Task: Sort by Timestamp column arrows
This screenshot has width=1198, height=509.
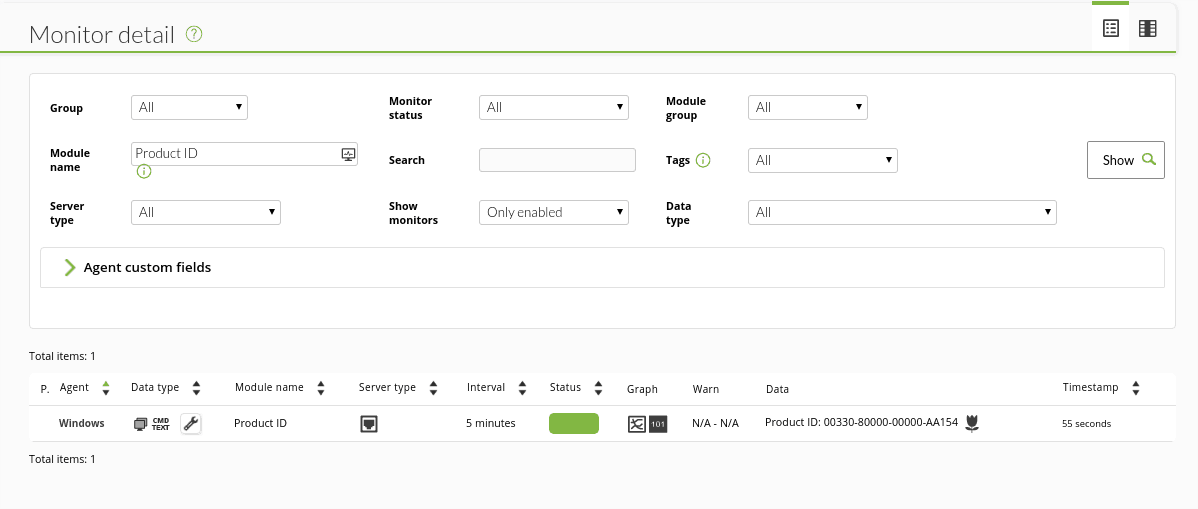Action: (x=1135, y=388)
